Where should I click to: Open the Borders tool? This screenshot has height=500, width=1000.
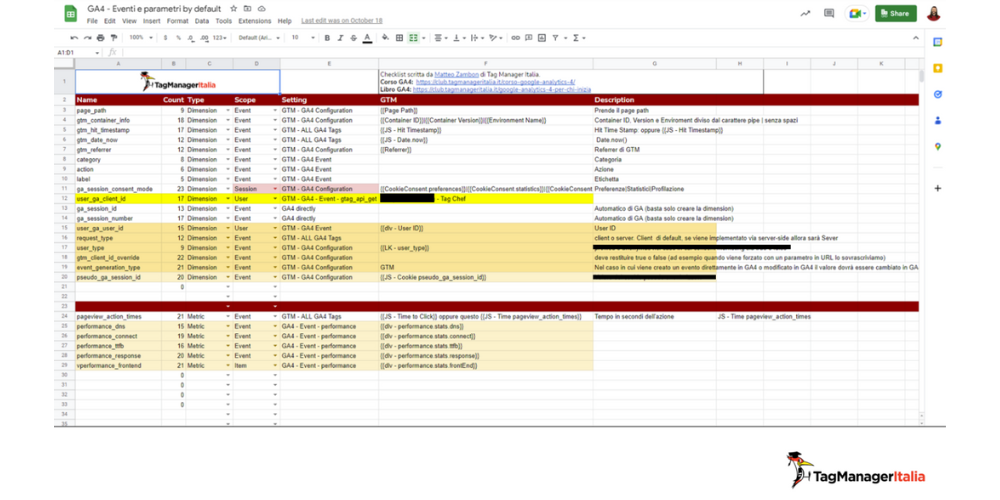pyautogui.click(x=399, y=38)
